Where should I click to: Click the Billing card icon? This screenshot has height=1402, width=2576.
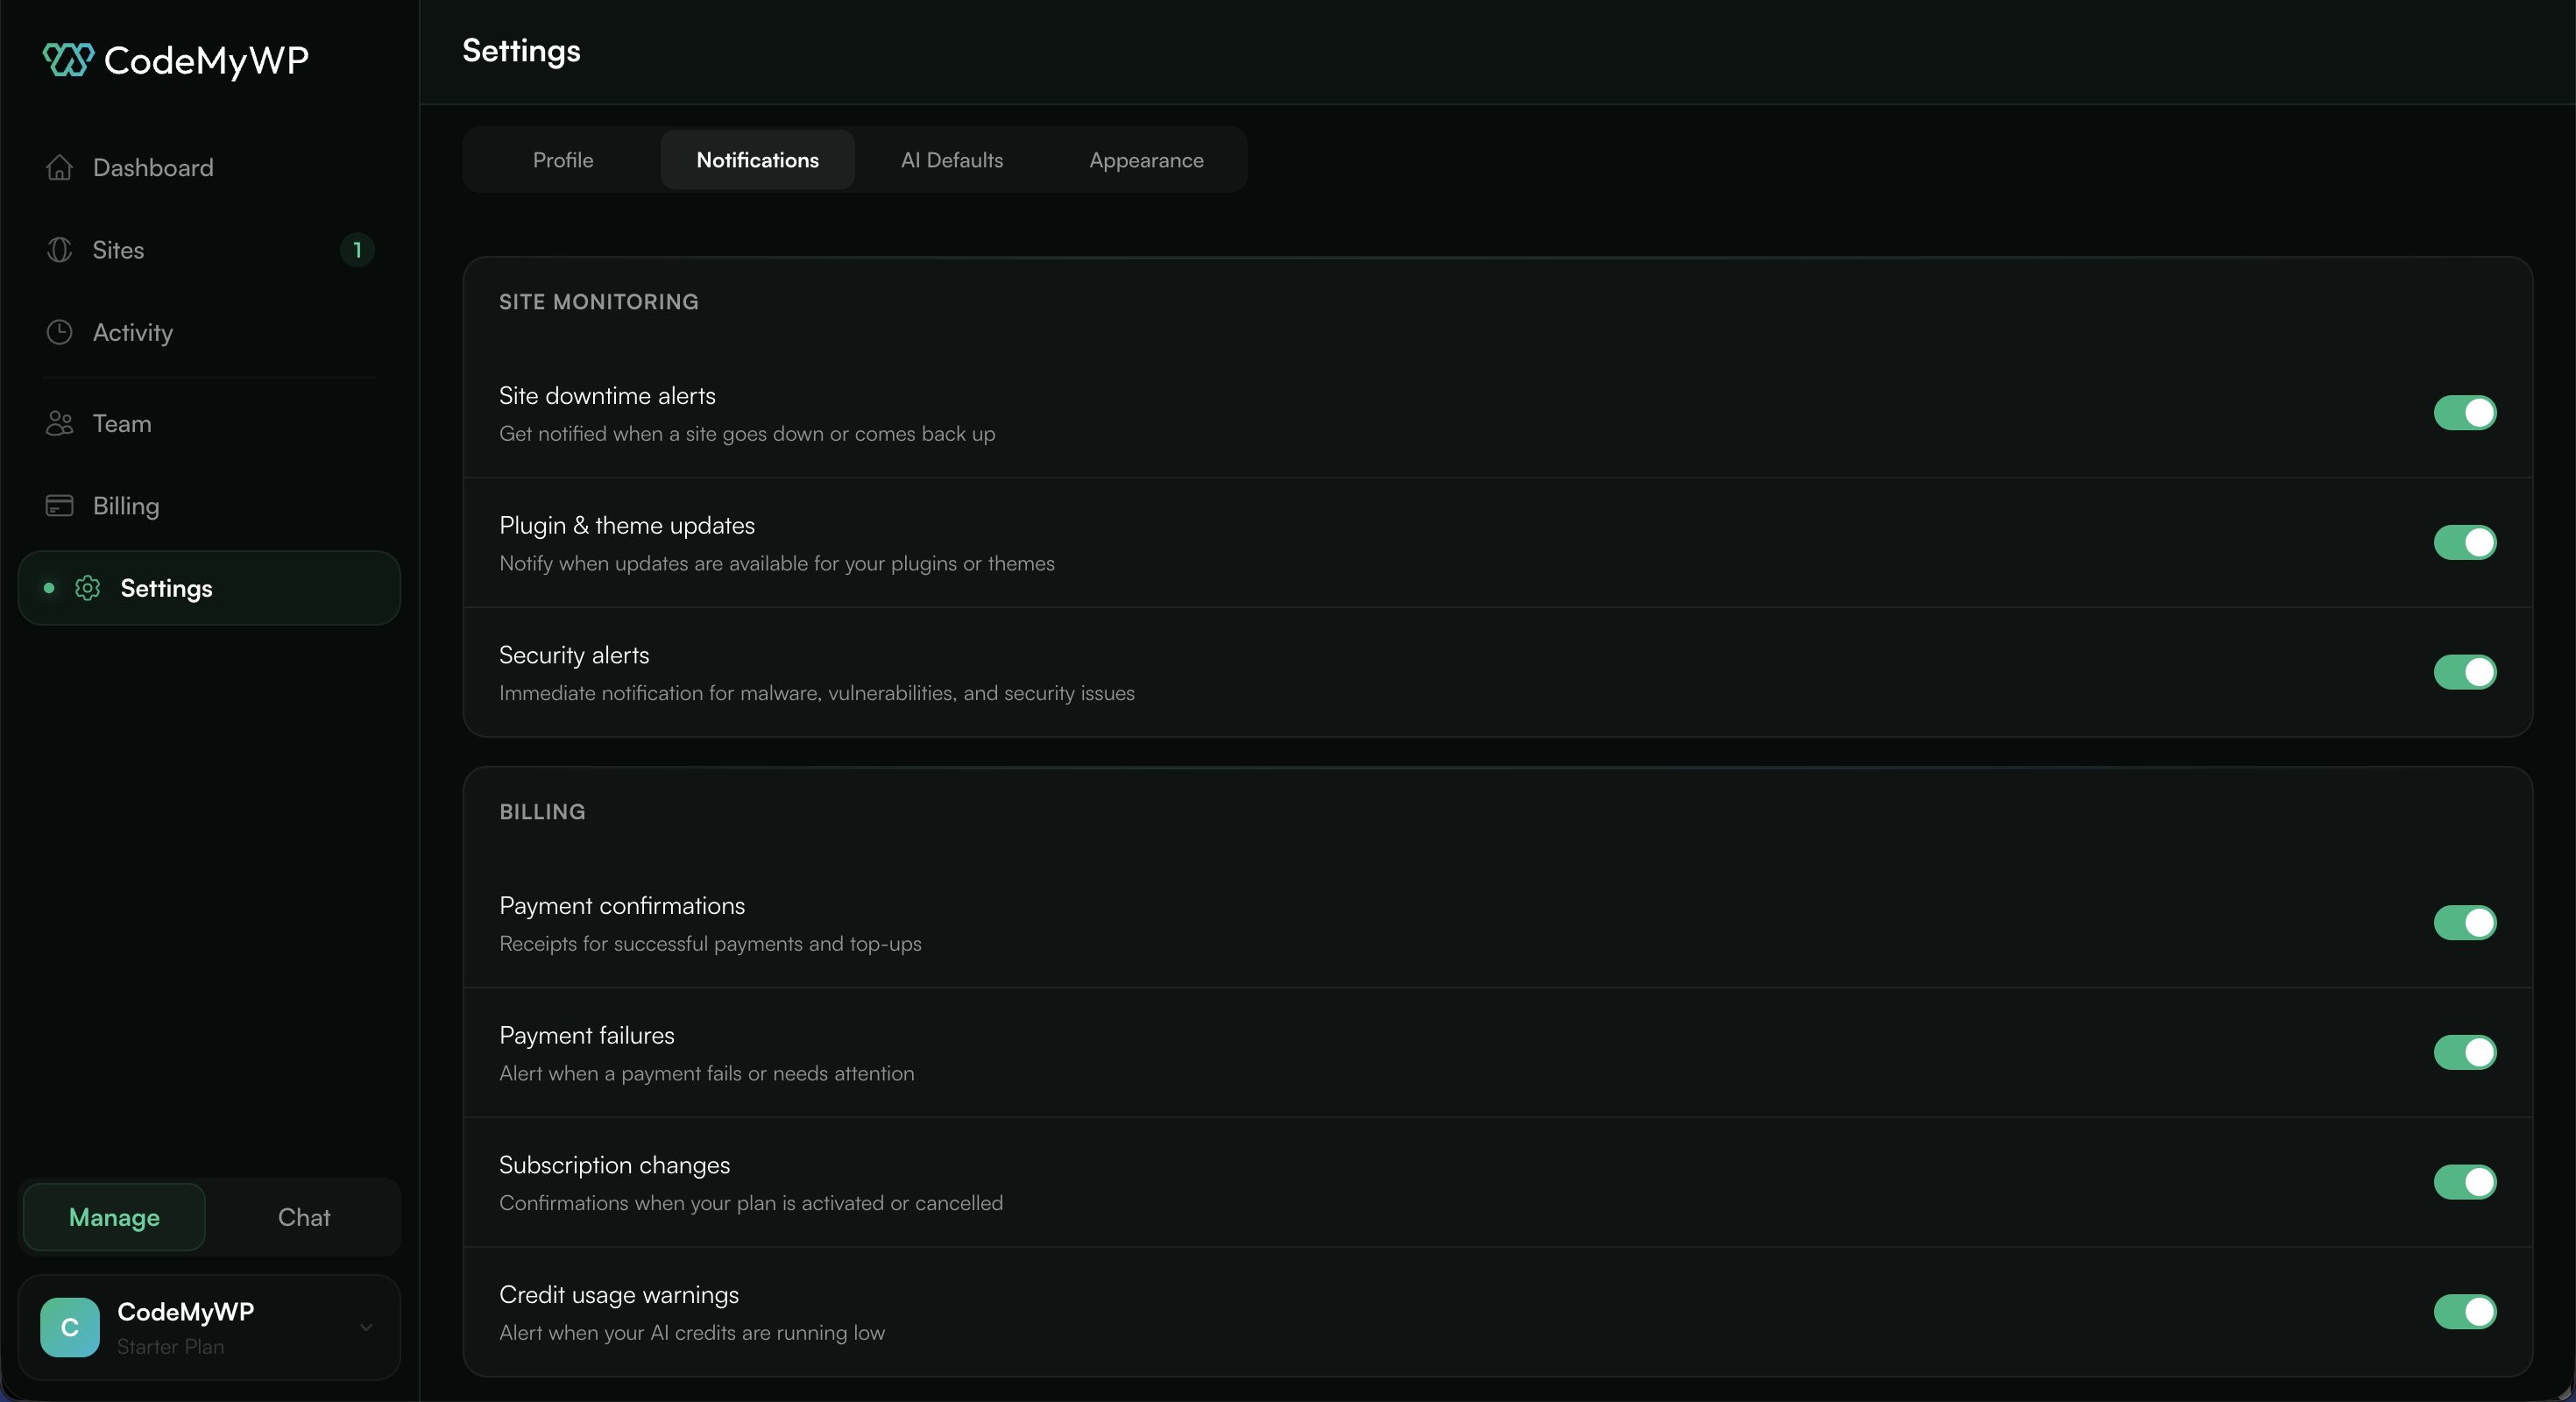point(59,506)
